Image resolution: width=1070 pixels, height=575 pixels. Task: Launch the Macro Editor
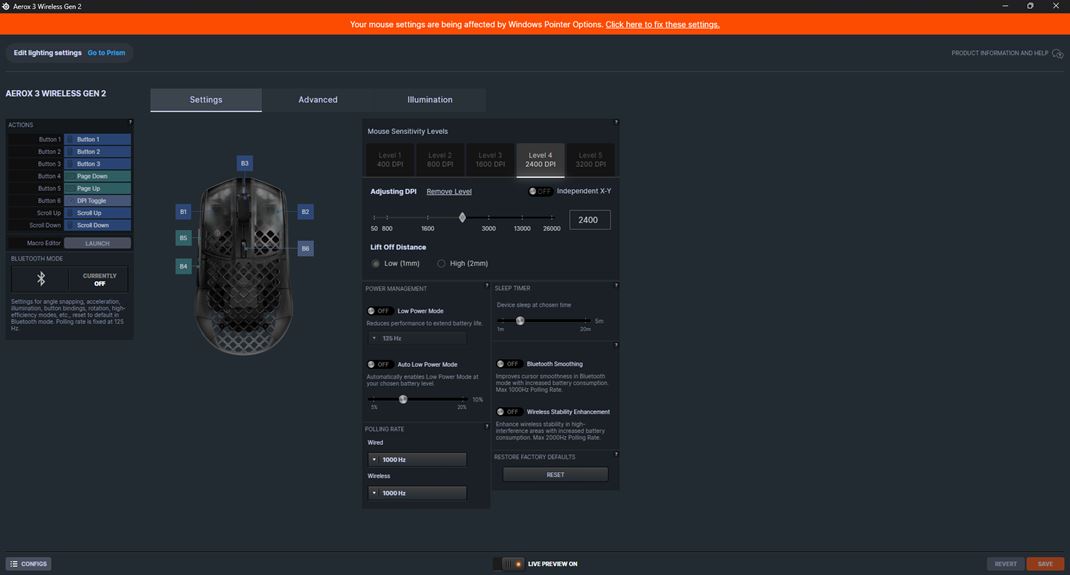click(98, 244)
